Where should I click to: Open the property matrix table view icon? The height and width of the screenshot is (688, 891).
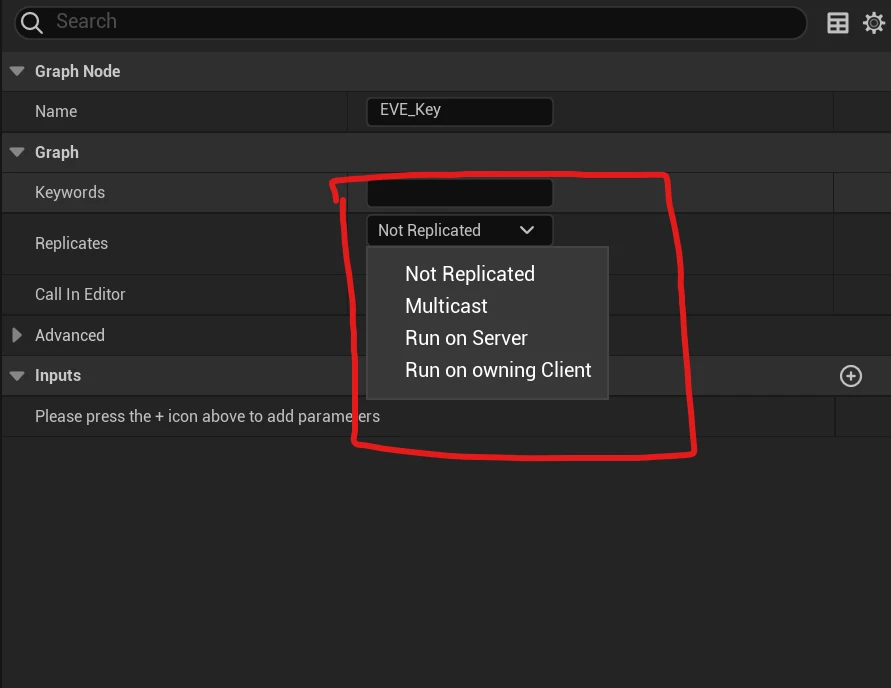[838, 23]
